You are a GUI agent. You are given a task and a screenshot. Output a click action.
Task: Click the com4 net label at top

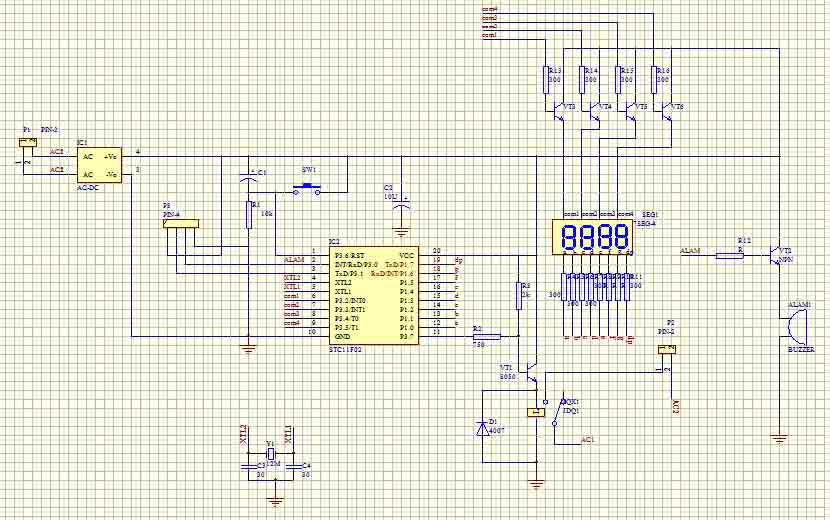point(490,9)
